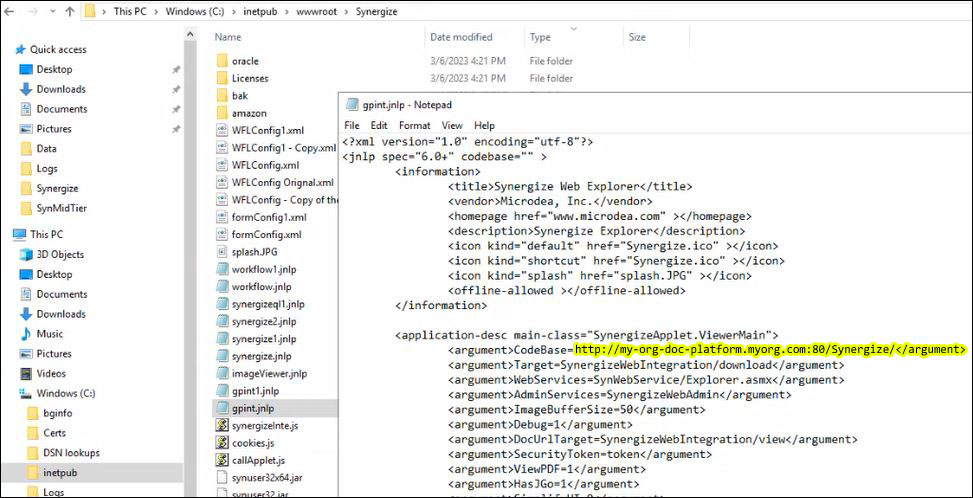Sort by the Date modified column header

pyautogui.click(x=461, y=37)
